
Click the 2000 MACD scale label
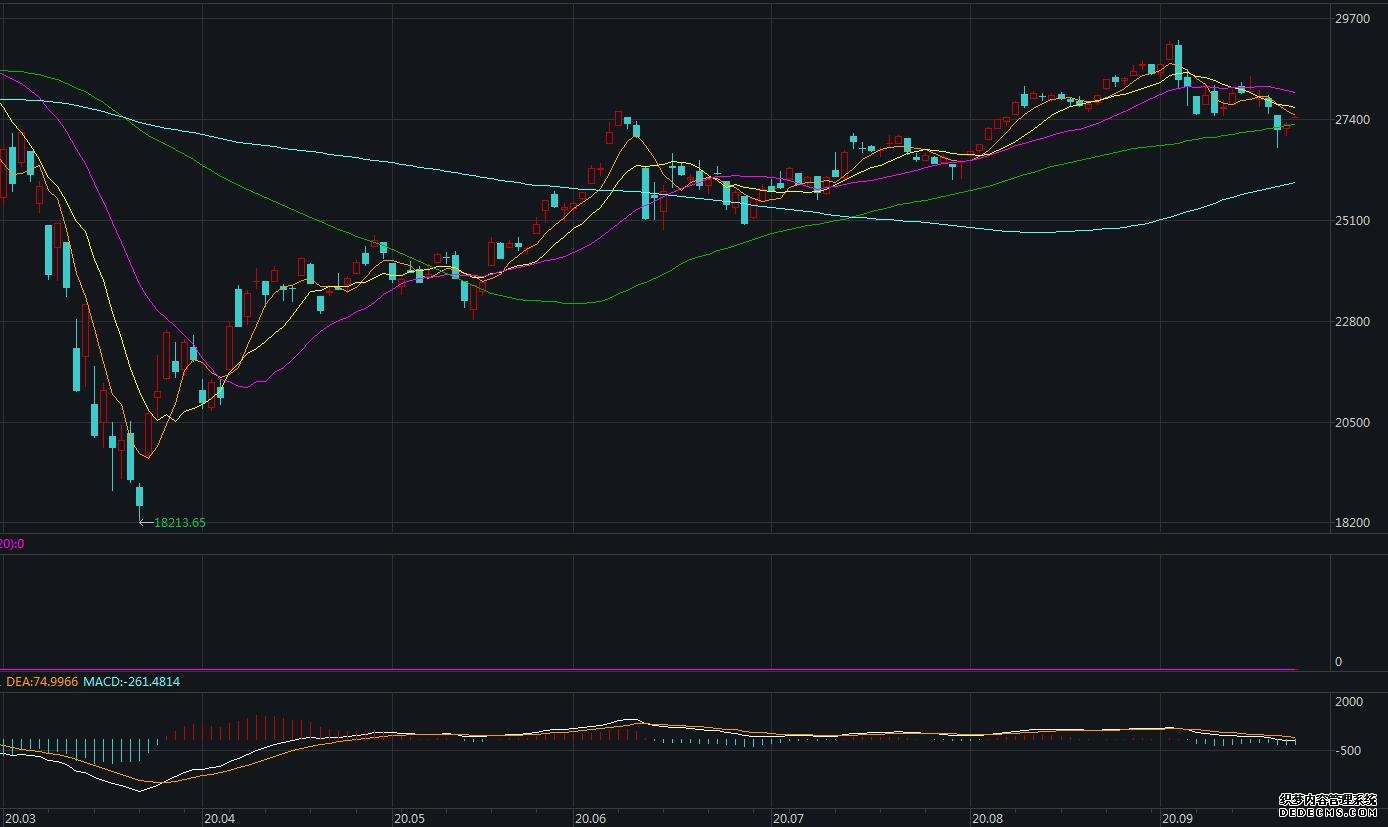(1349, 702)
